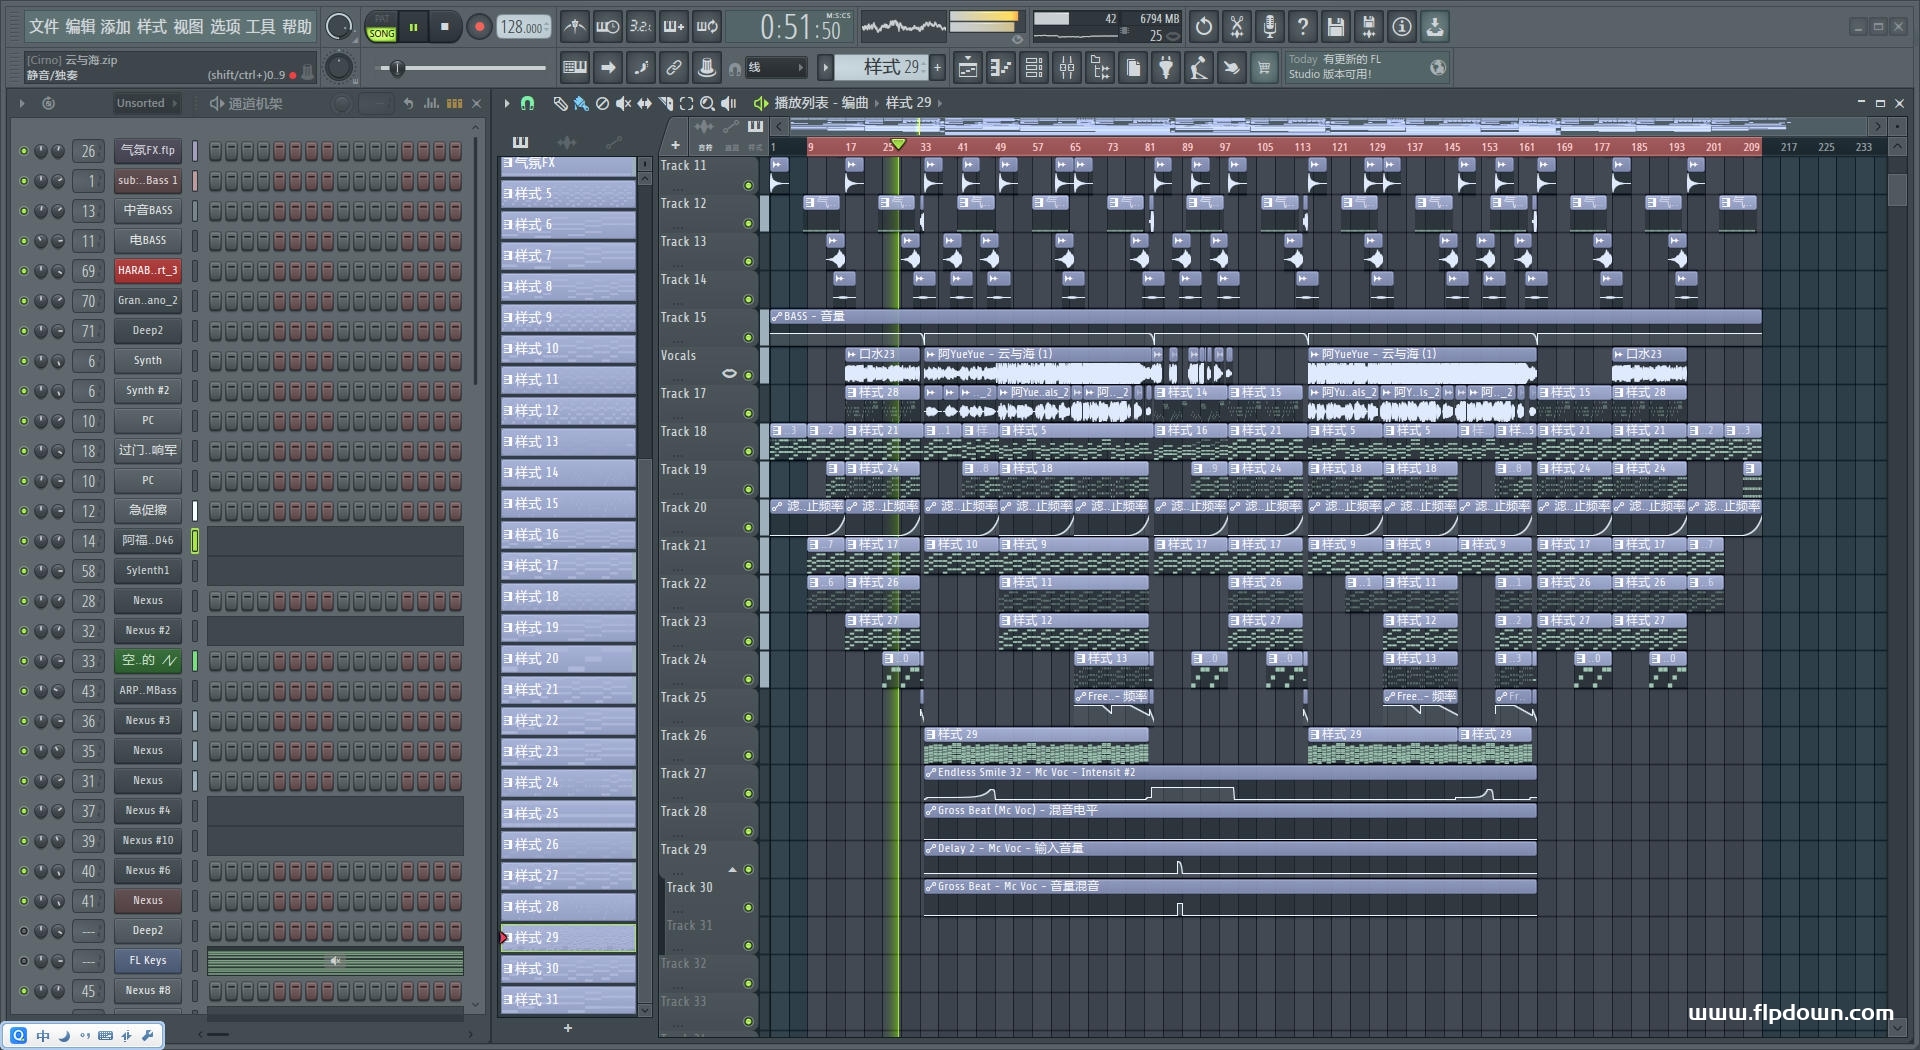Toggle the green mute LED for 中音BASS

[x=24, y=211]
